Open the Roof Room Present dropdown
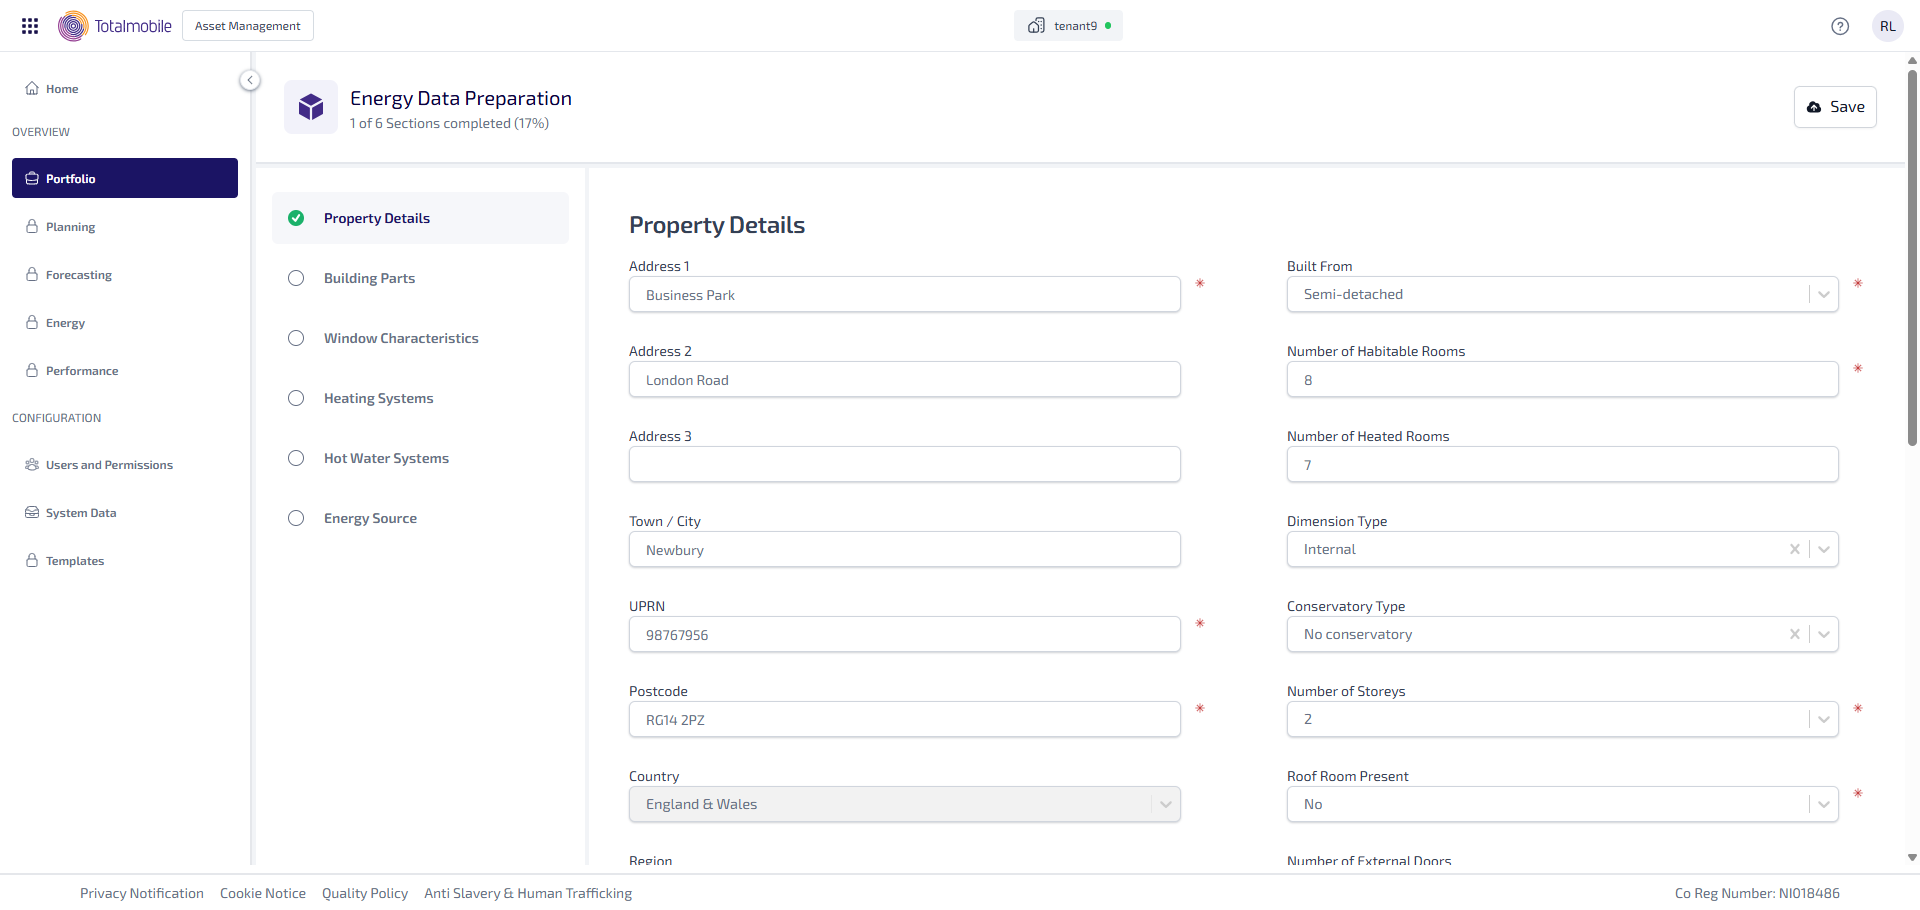Screen dimensions: 1920x910 (x=1823, y=804)
